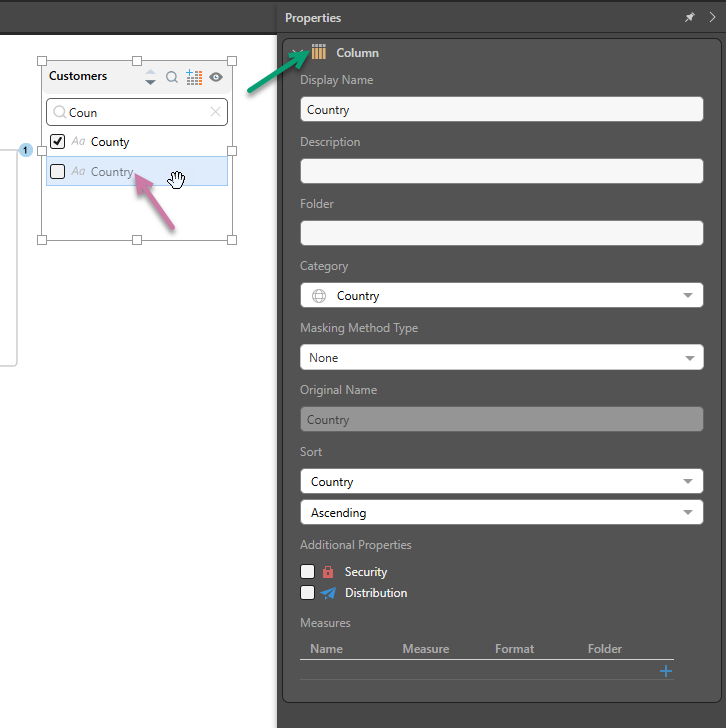Screen dimensions: 726x728
Task: Click the sort arrows icon in Customers table
Action: pyautogui.click(x=150, y=77)
